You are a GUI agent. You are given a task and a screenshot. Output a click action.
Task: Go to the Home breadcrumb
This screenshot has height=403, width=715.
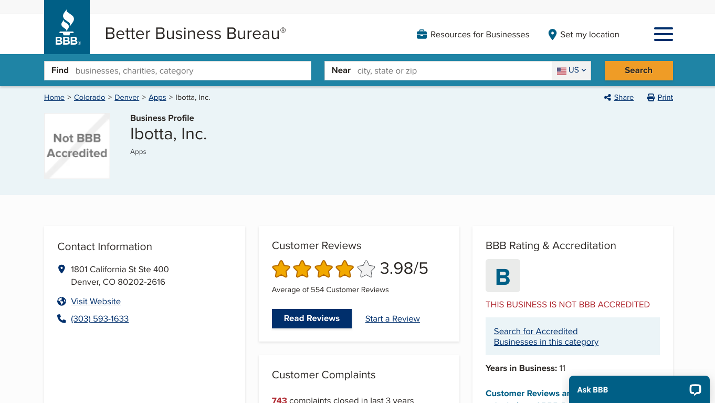[x=54, y=98]
